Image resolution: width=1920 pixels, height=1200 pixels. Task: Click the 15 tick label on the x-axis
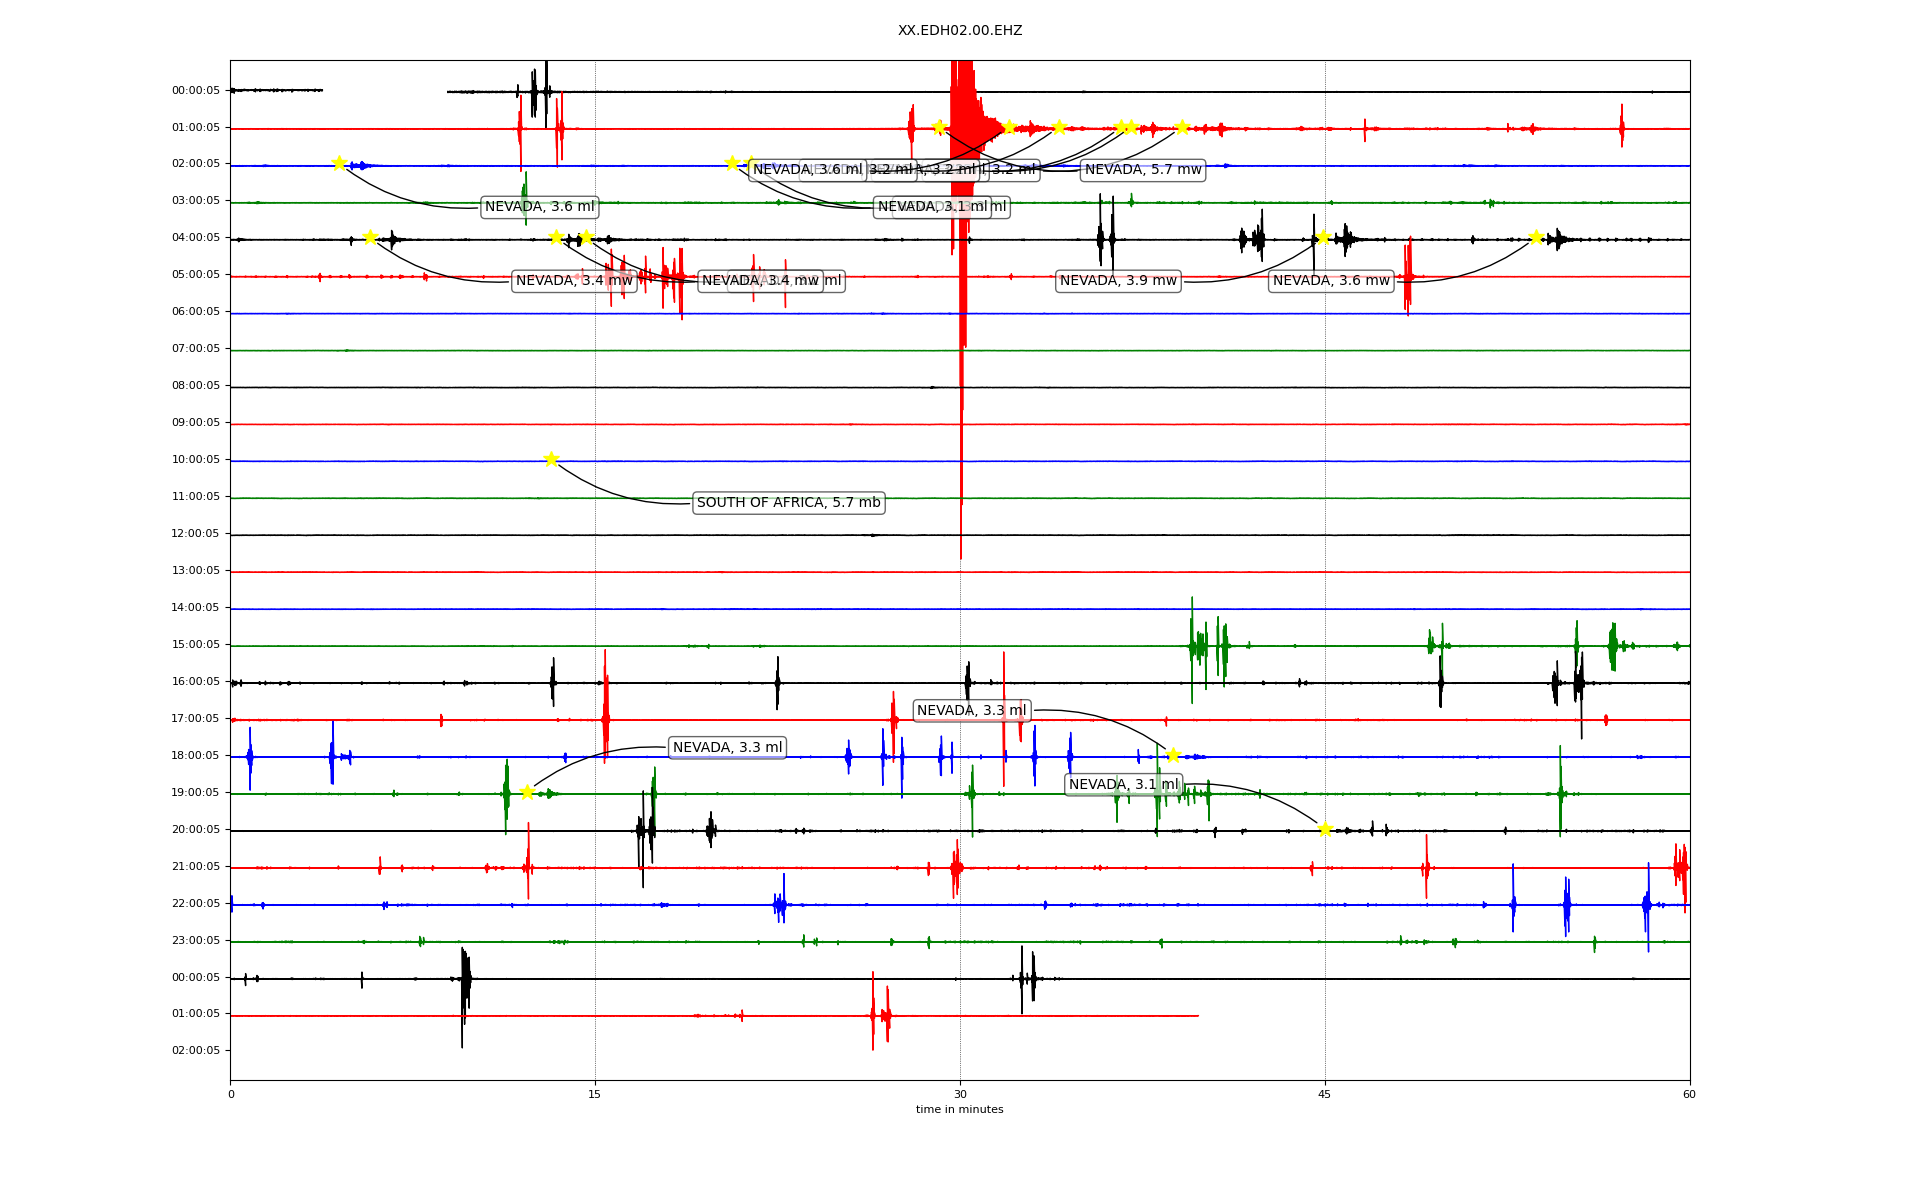click(x=595, y=1094)
